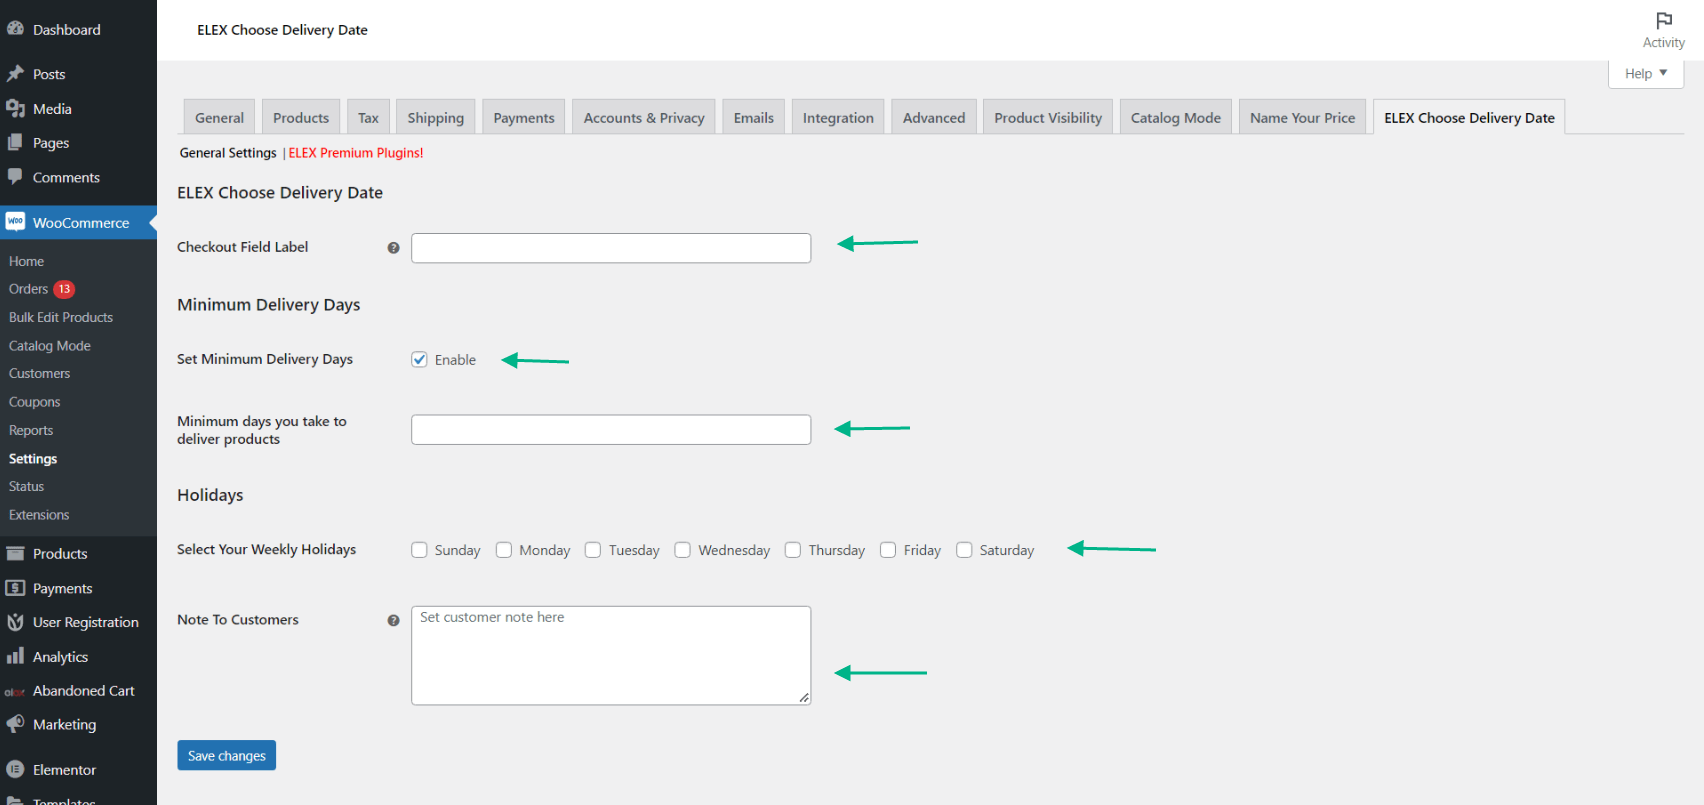Open Bulk Edit Products in sidebar
The image size is (1704, 805).
click(x=61, y=317)
